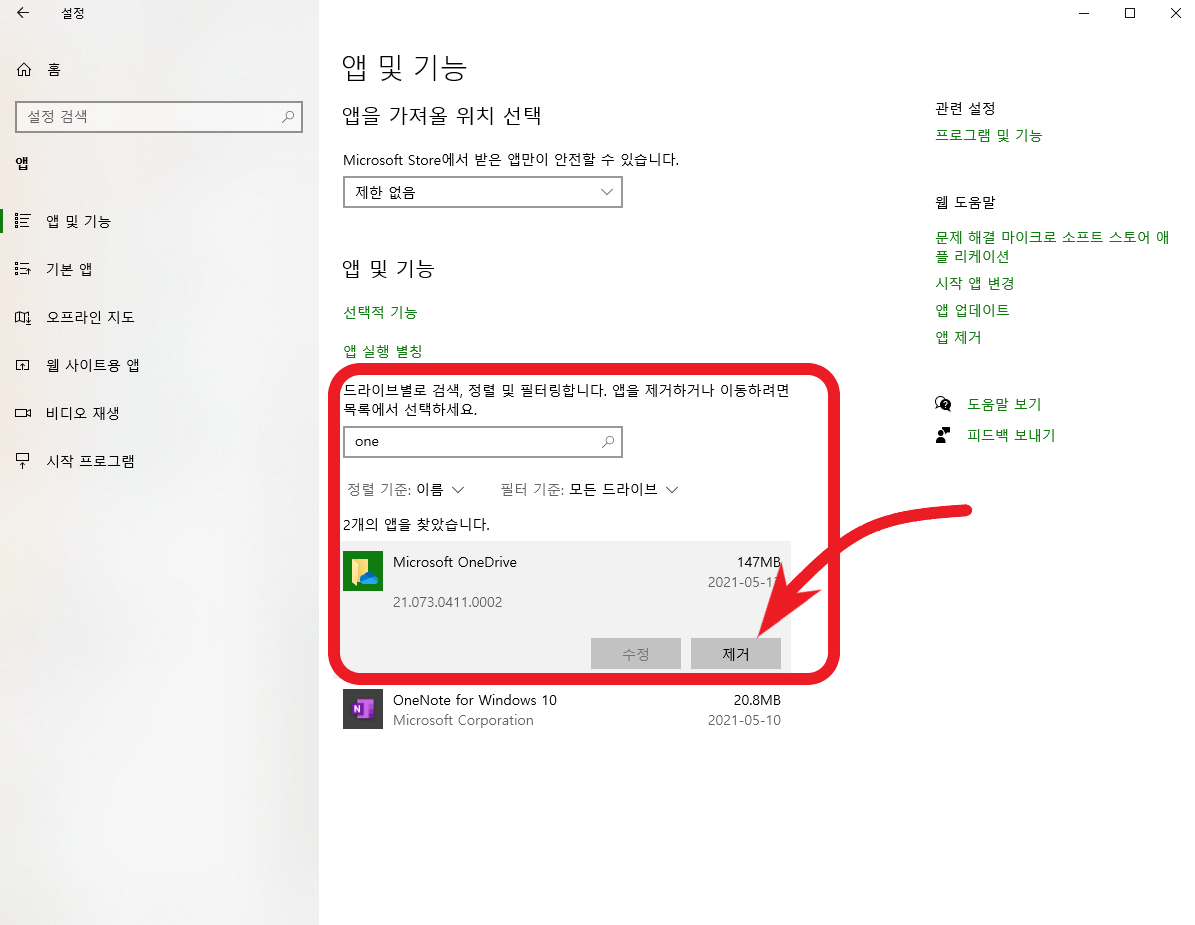Screen dimensions: 1195x925
Task: Click the 도움말 보기 link
Action: click(x=1004, y=404)
